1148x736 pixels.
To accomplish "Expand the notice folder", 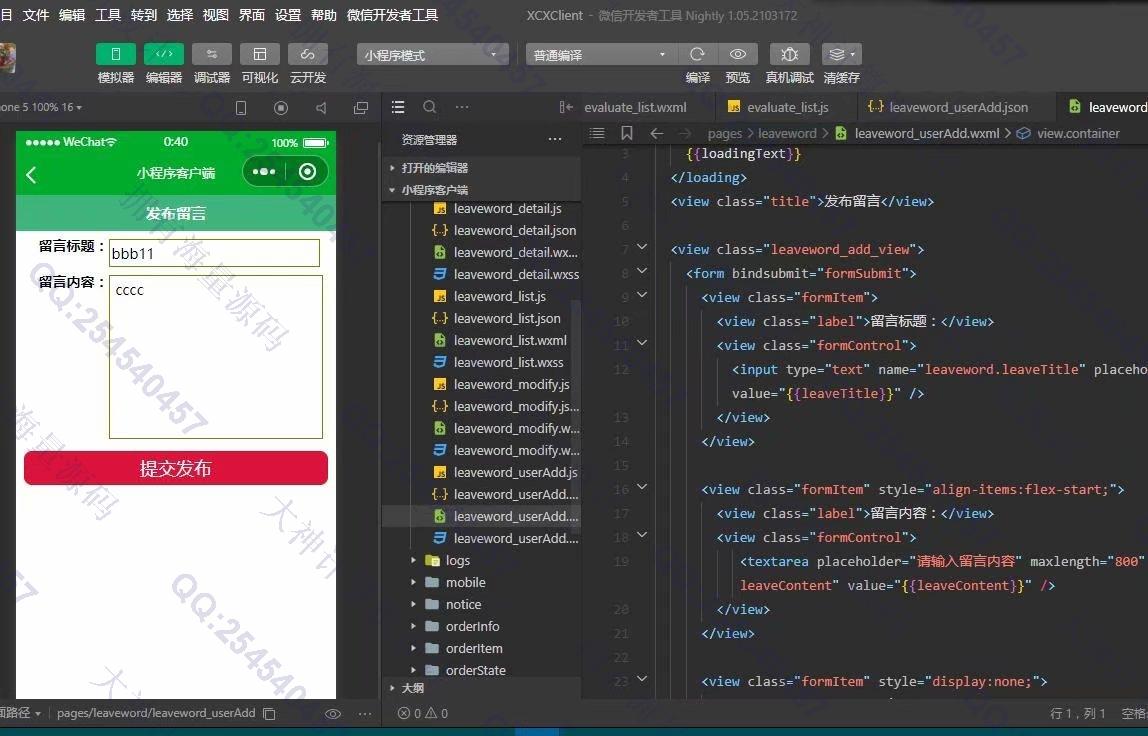I will click(x=463, y=604).
